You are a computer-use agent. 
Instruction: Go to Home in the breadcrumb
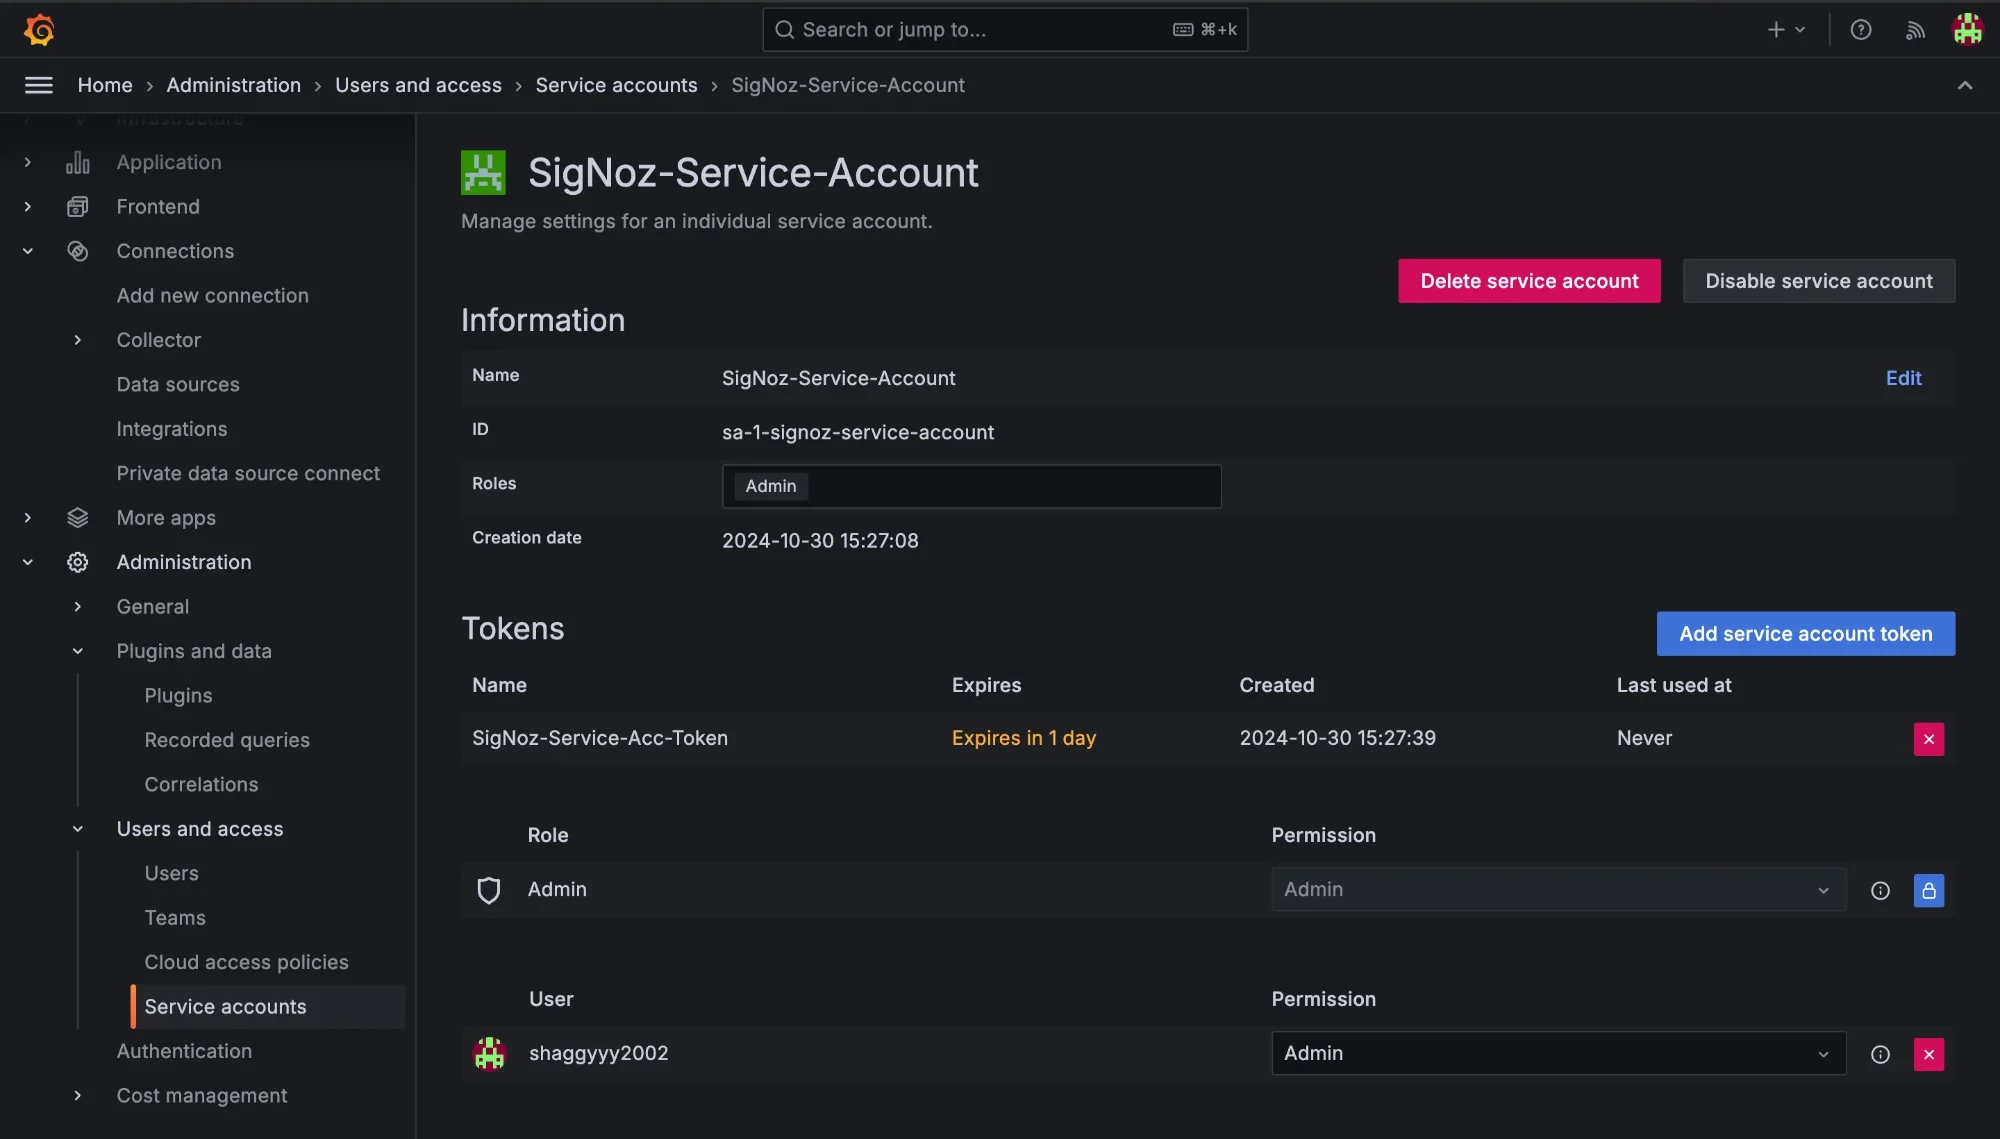(x=105, y=85)
